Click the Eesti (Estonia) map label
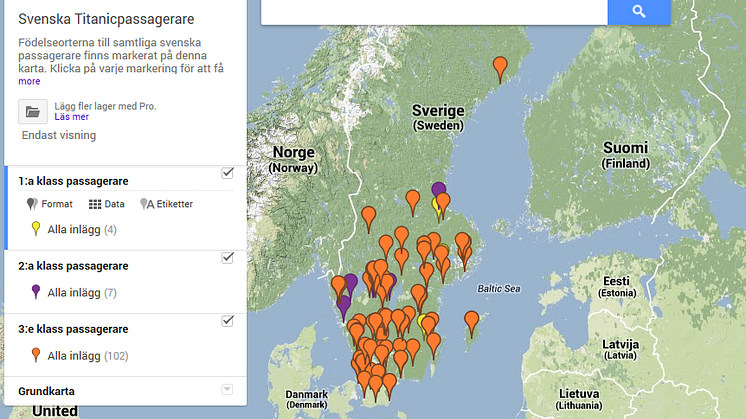 617,286
